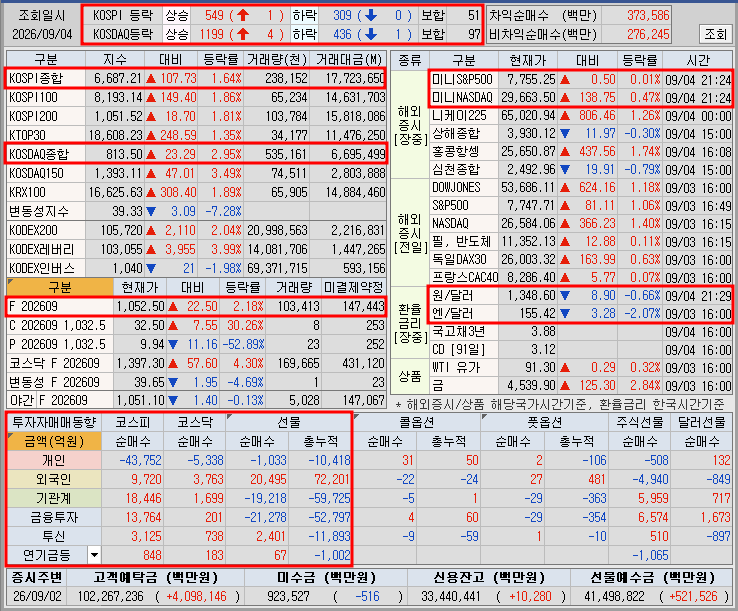Select the KTOP30 row label

point(46,135)
